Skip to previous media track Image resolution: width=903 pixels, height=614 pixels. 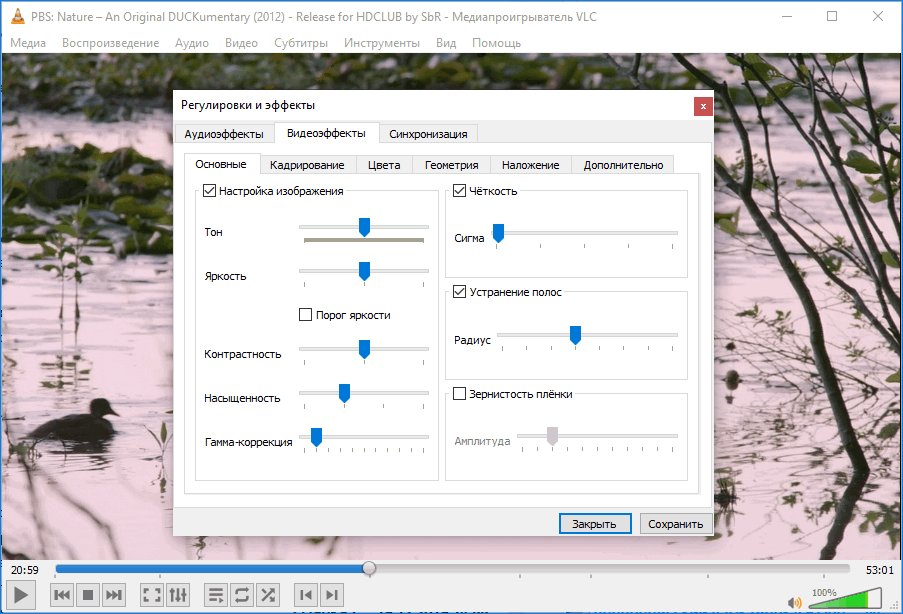(61, 596)
